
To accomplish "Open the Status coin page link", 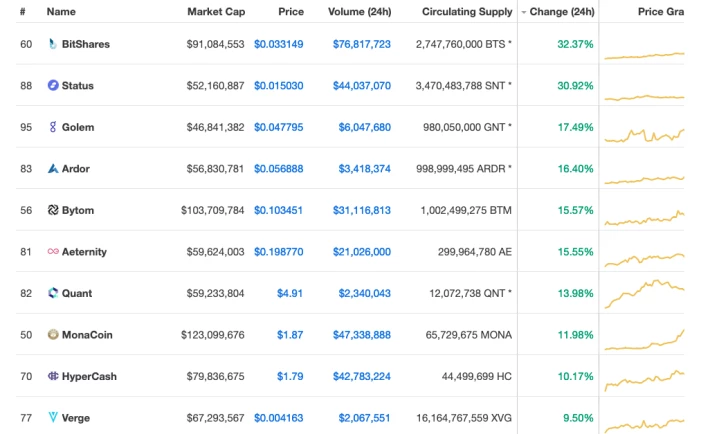I will click(x=77, y=86).
